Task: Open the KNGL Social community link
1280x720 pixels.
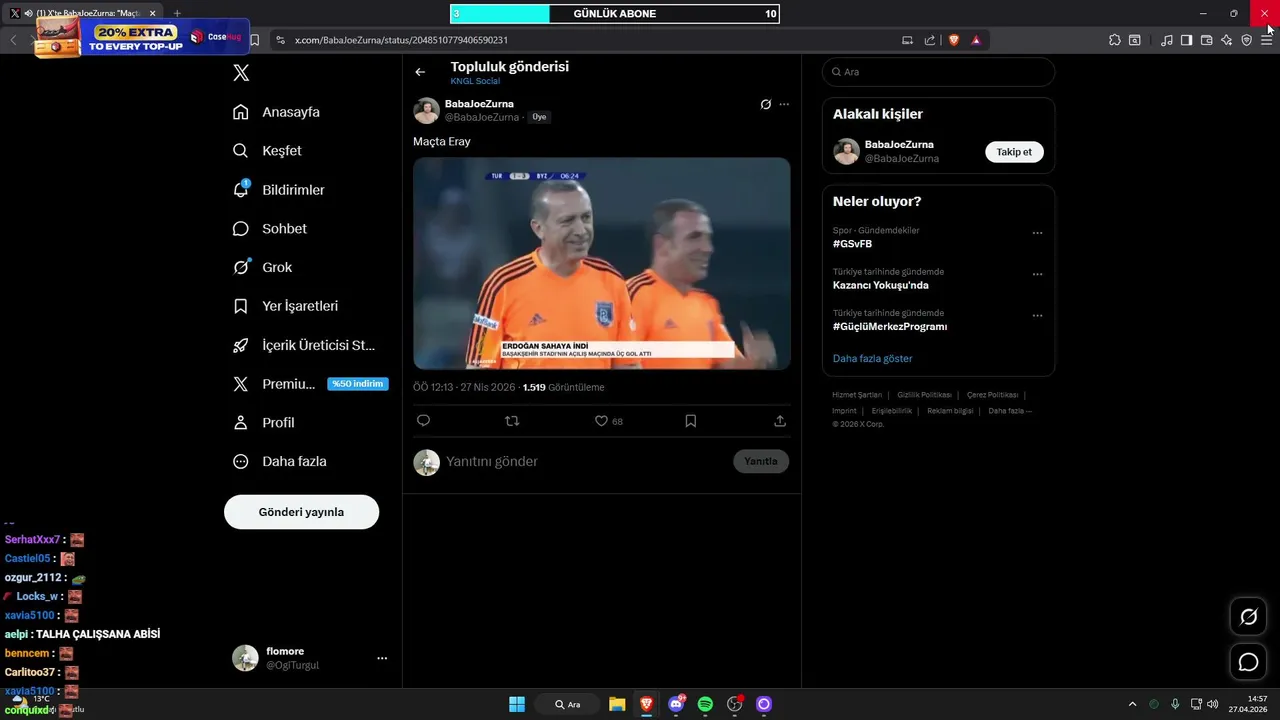Action: [x=475, y=81]
